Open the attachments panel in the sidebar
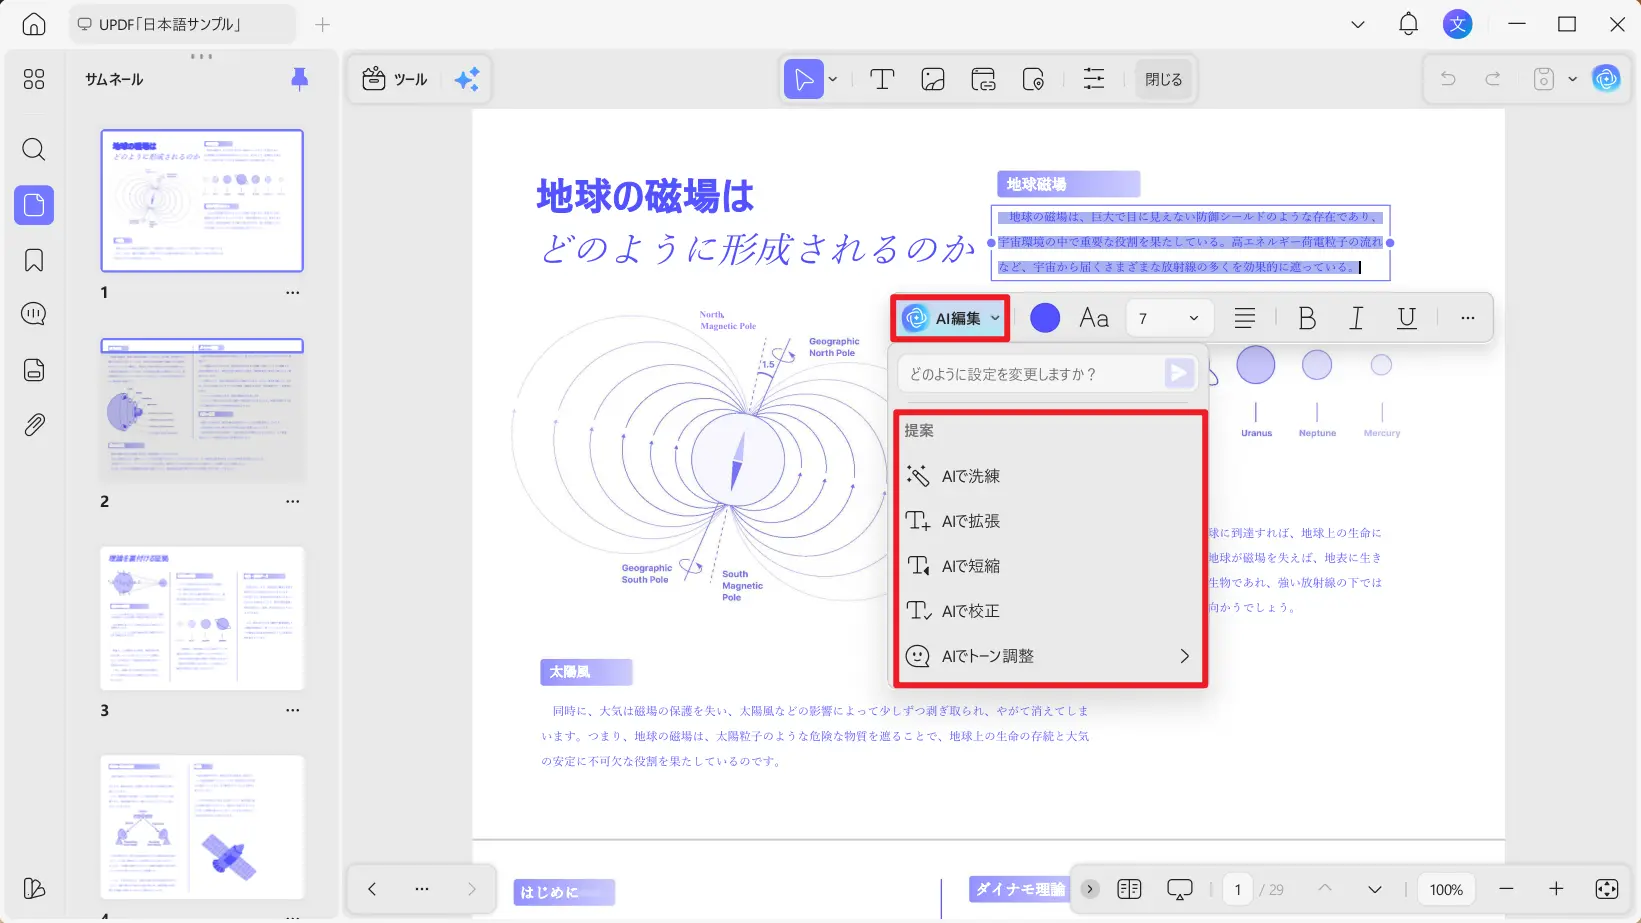This screenshot has height=923, width=1641. click(x=33, y=424)
